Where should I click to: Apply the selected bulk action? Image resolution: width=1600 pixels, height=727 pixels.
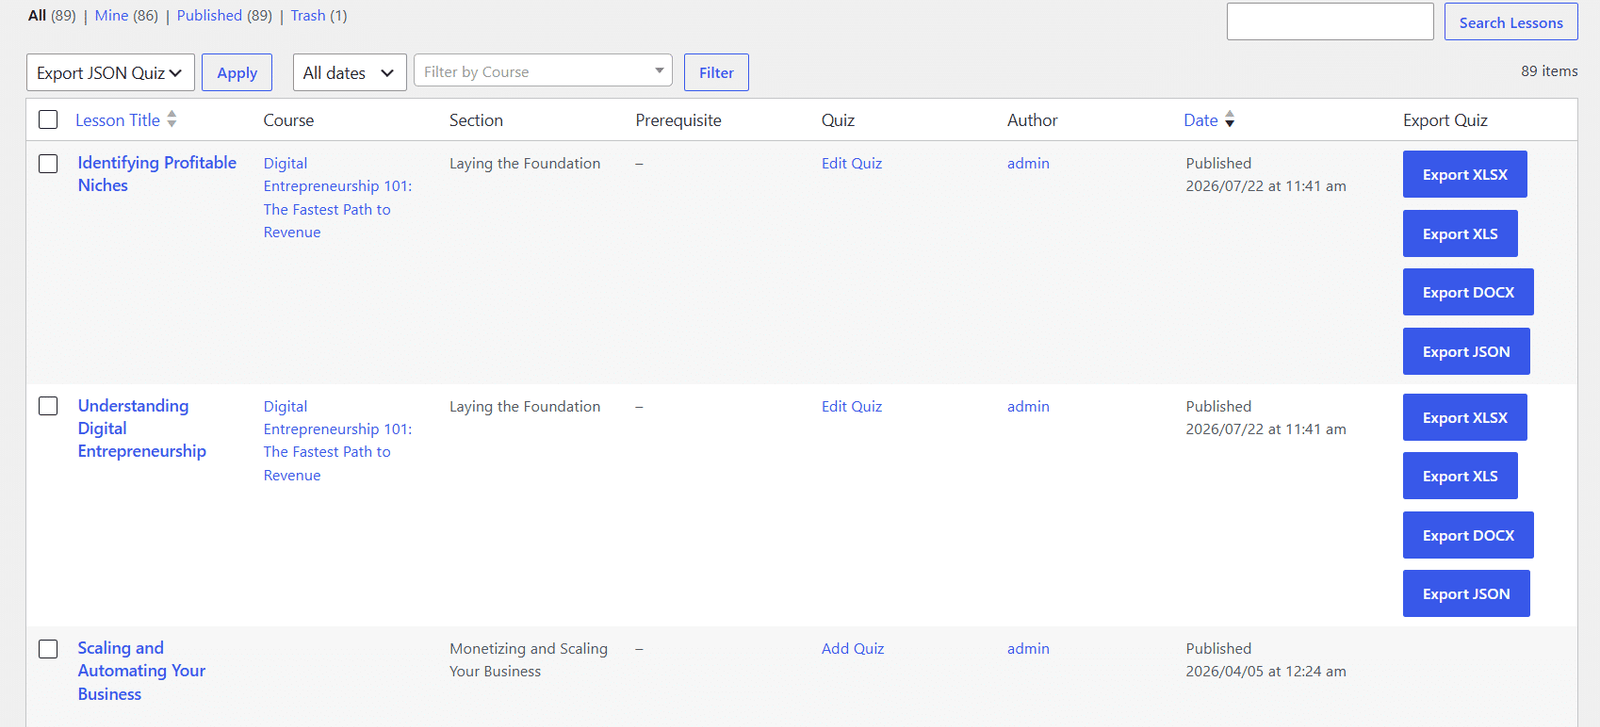(x=237, y=73)
